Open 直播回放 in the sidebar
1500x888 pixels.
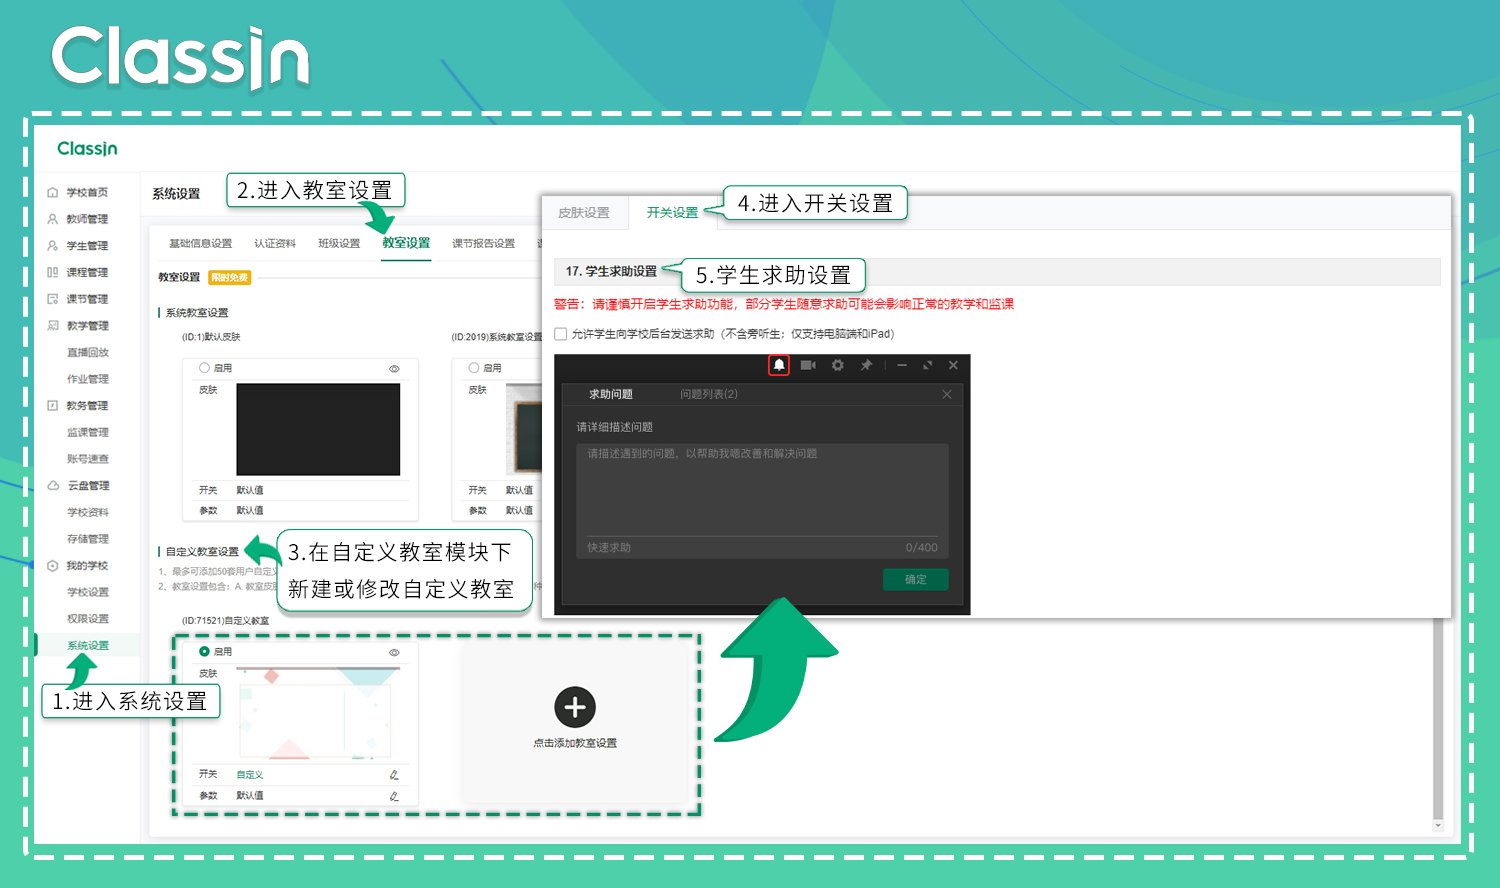[88, 352]
